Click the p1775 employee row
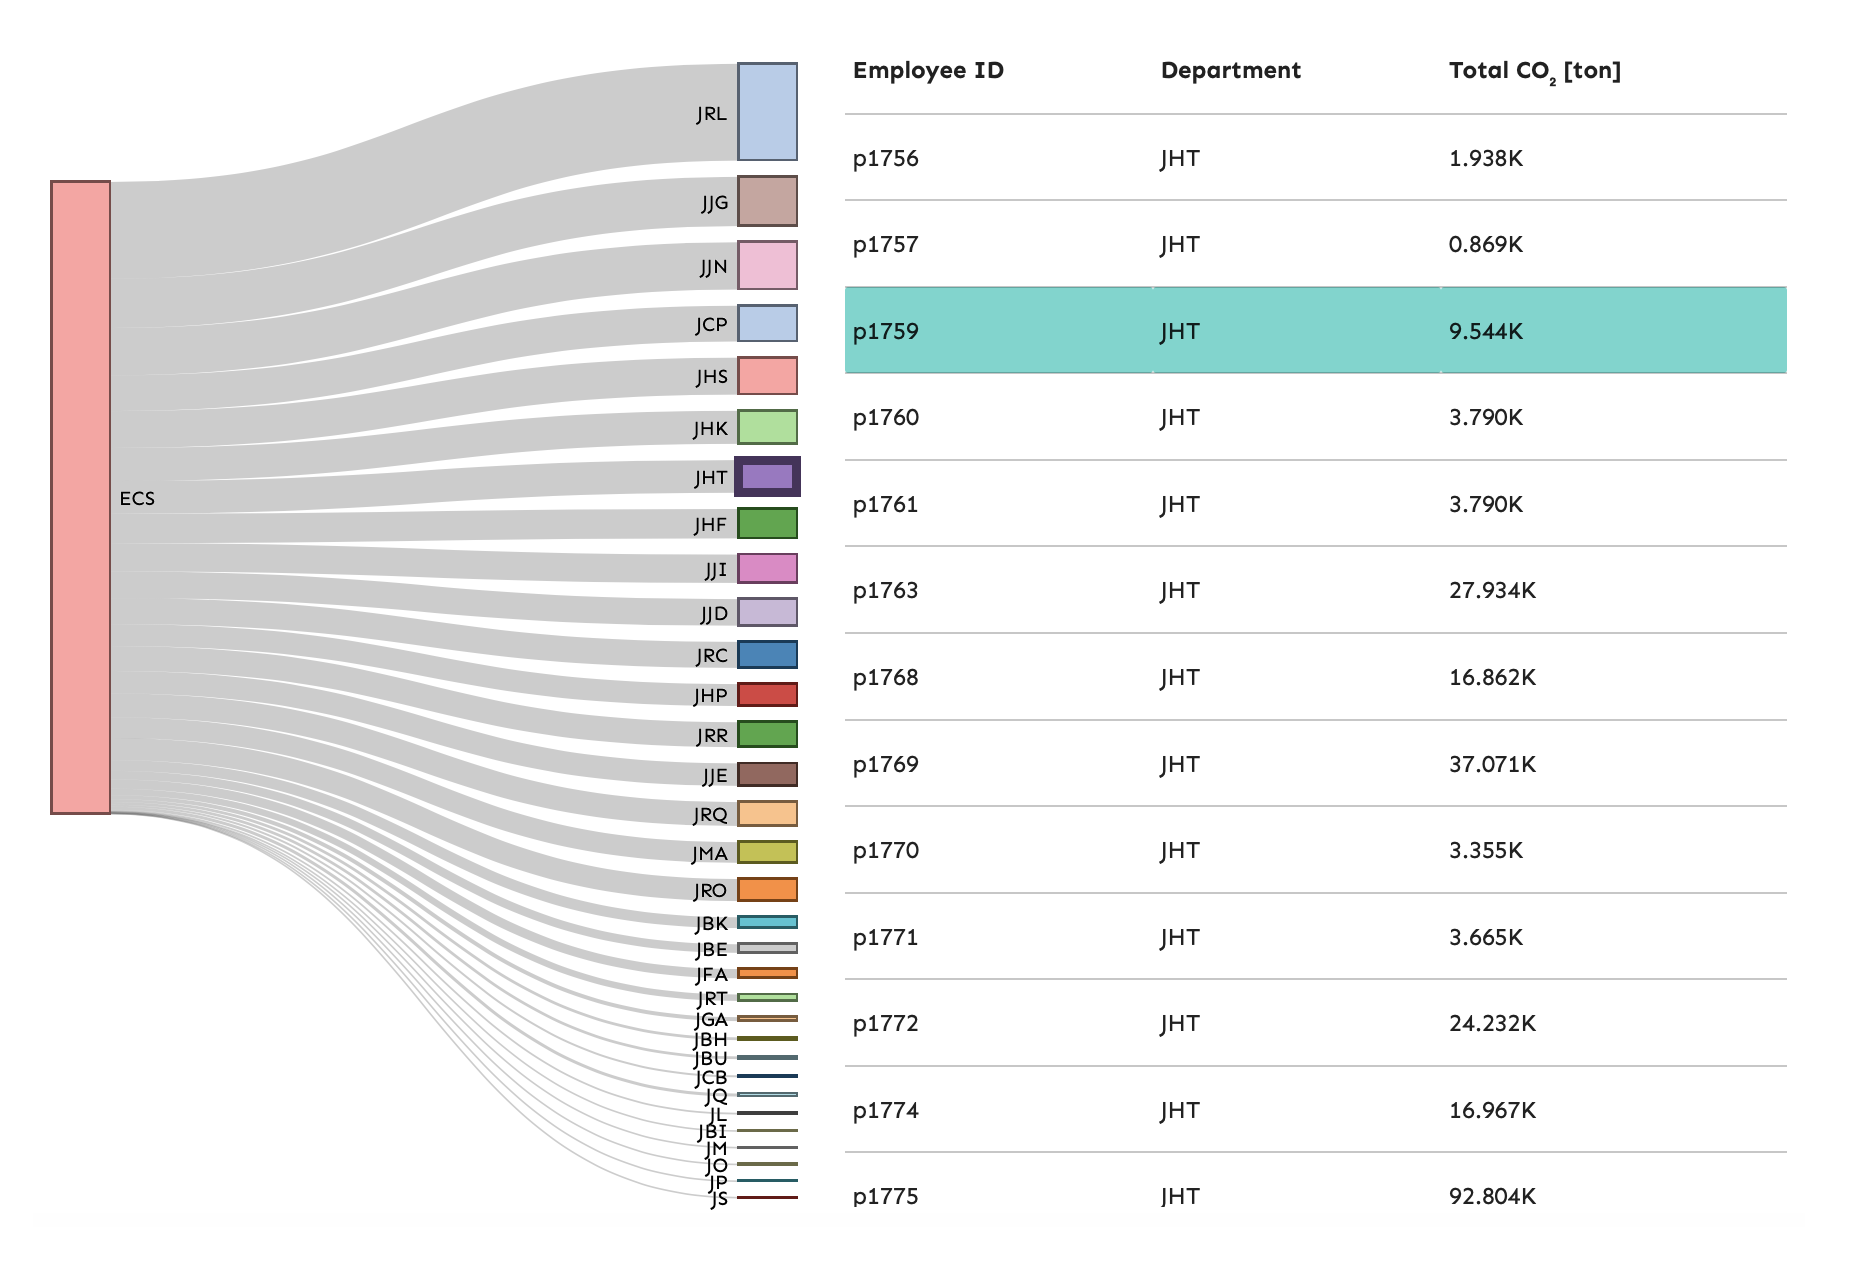The height and width of the screenshot is (1267, 1849). (1314, 1196)
